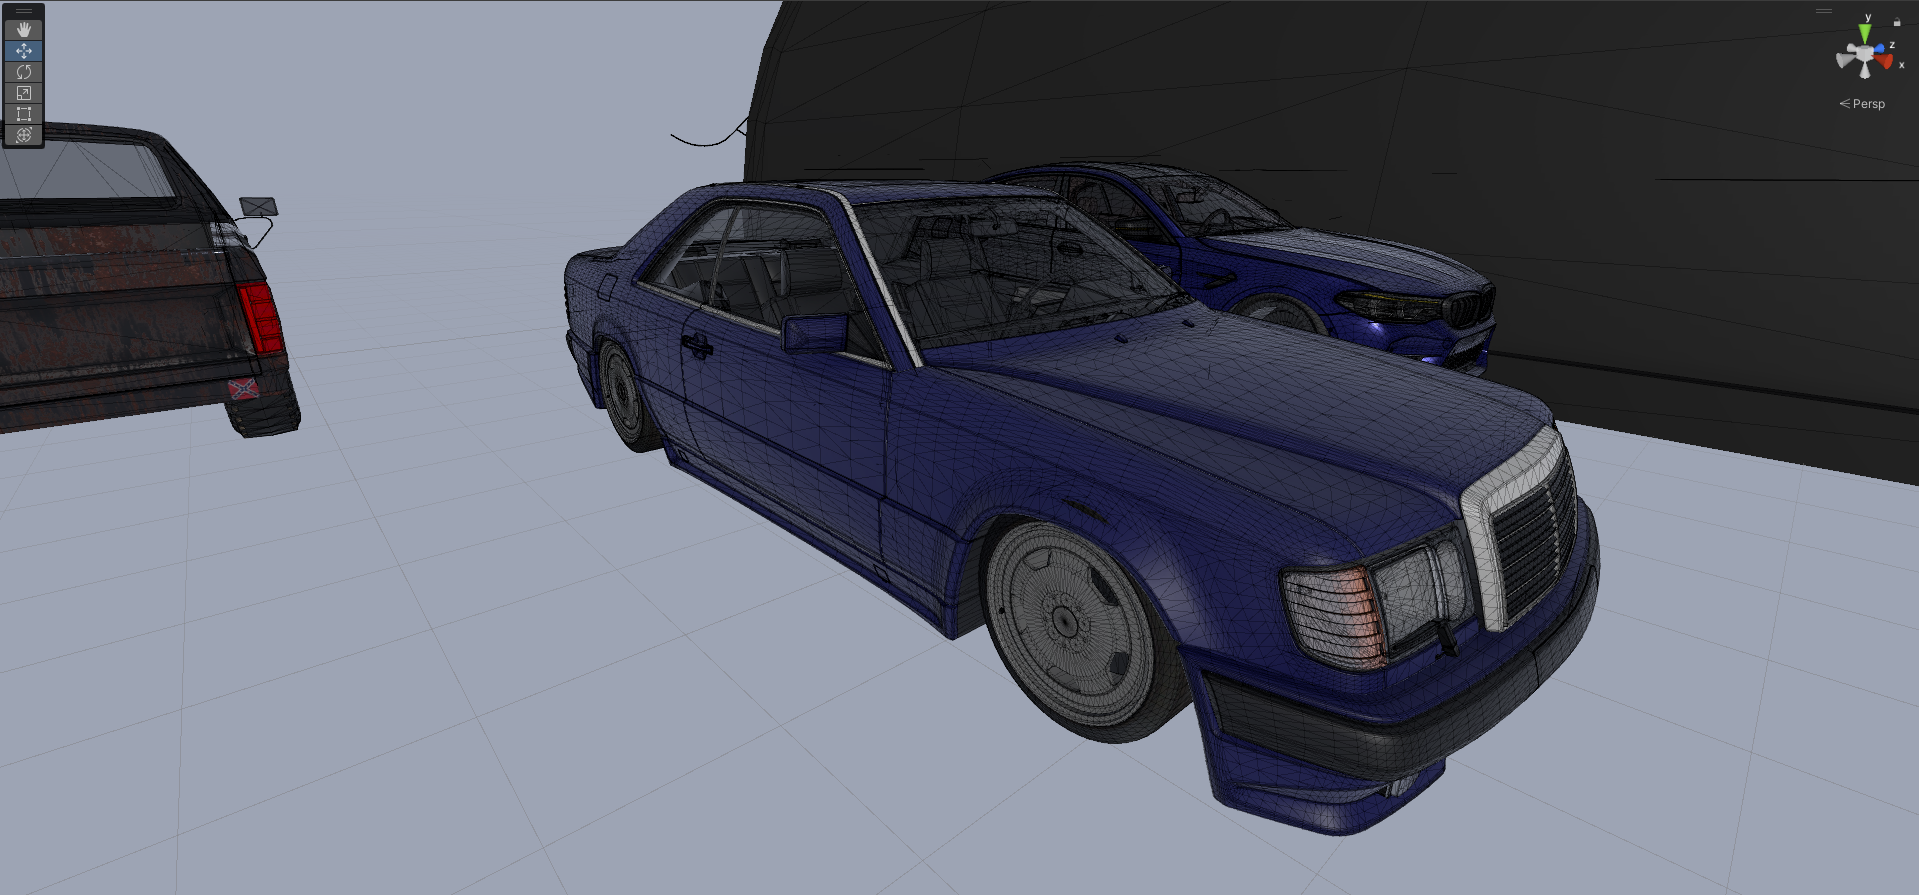The height and width of the screenshot is (895, 1919).
Task: Click the red X axis cone
Action: 1884,62
